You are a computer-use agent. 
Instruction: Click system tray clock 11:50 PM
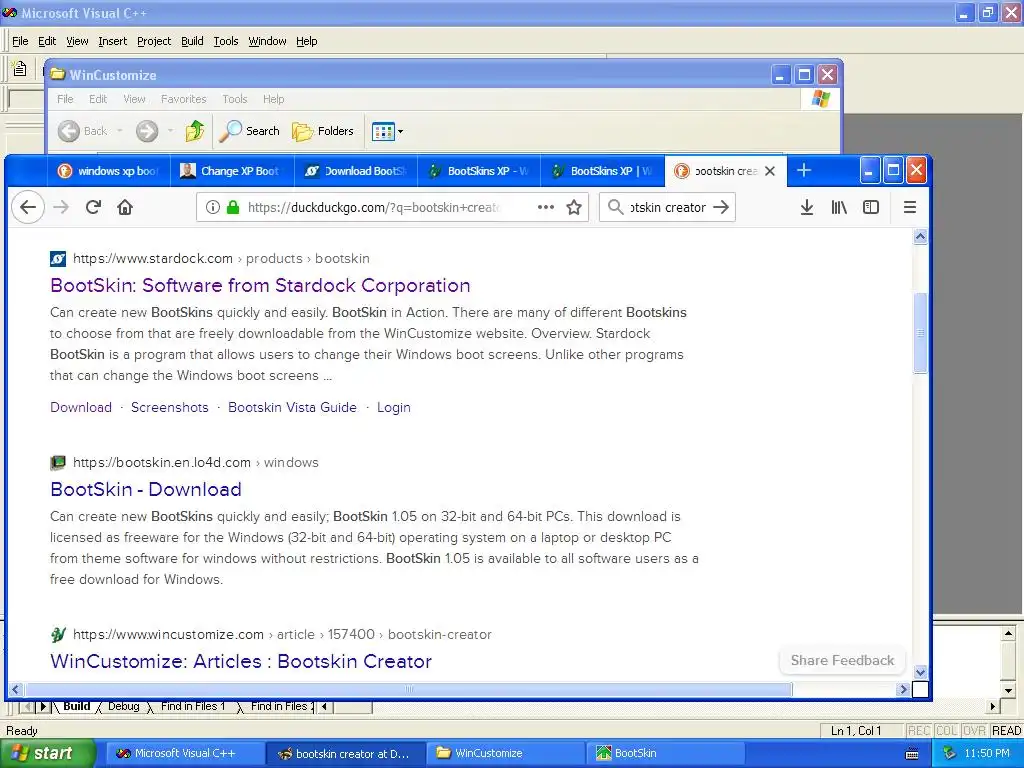[x=987, y=754]
